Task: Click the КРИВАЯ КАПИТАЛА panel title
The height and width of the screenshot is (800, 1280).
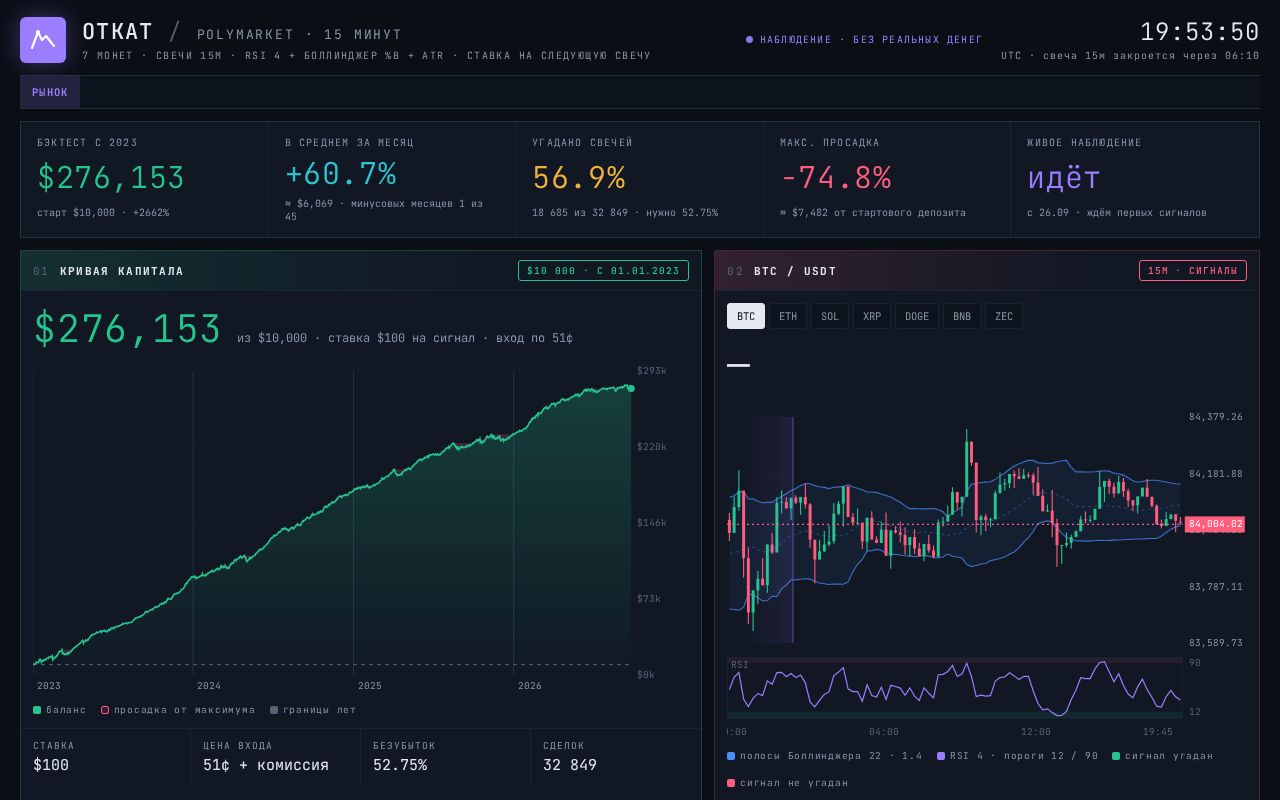Action: [122, 271]
